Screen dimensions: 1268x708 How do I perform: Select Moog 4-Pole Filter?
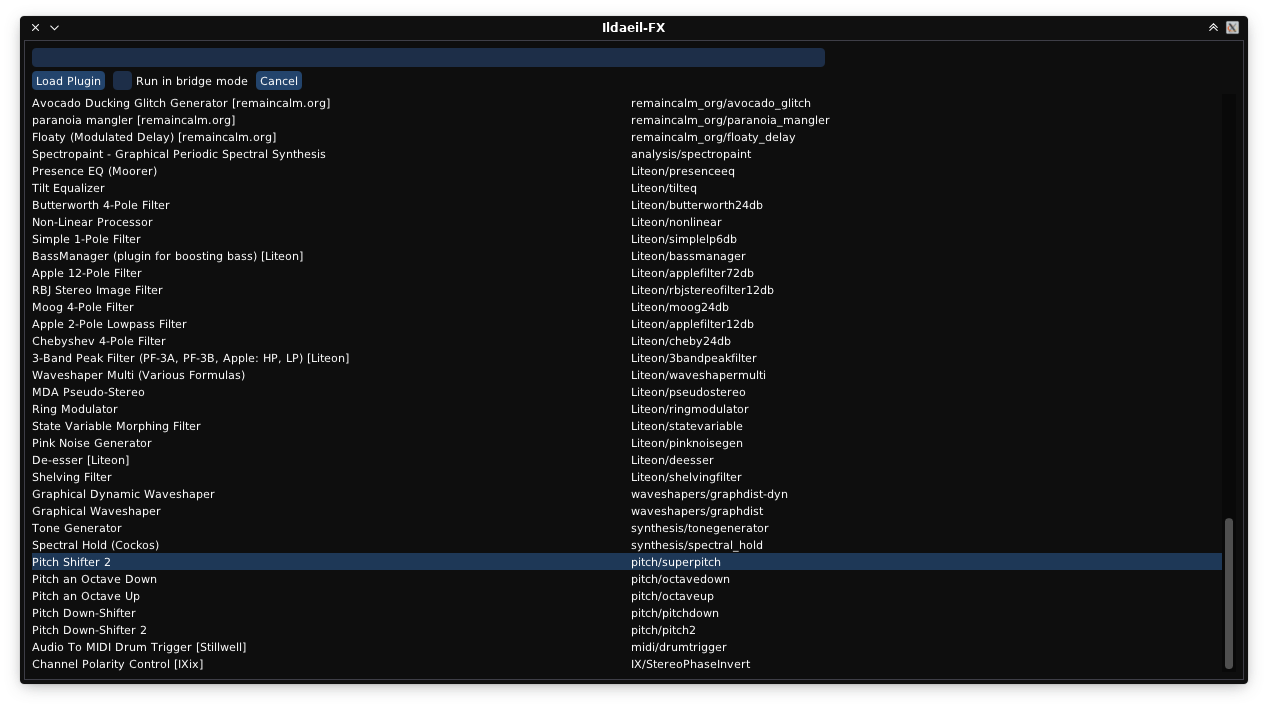(83, 307)
